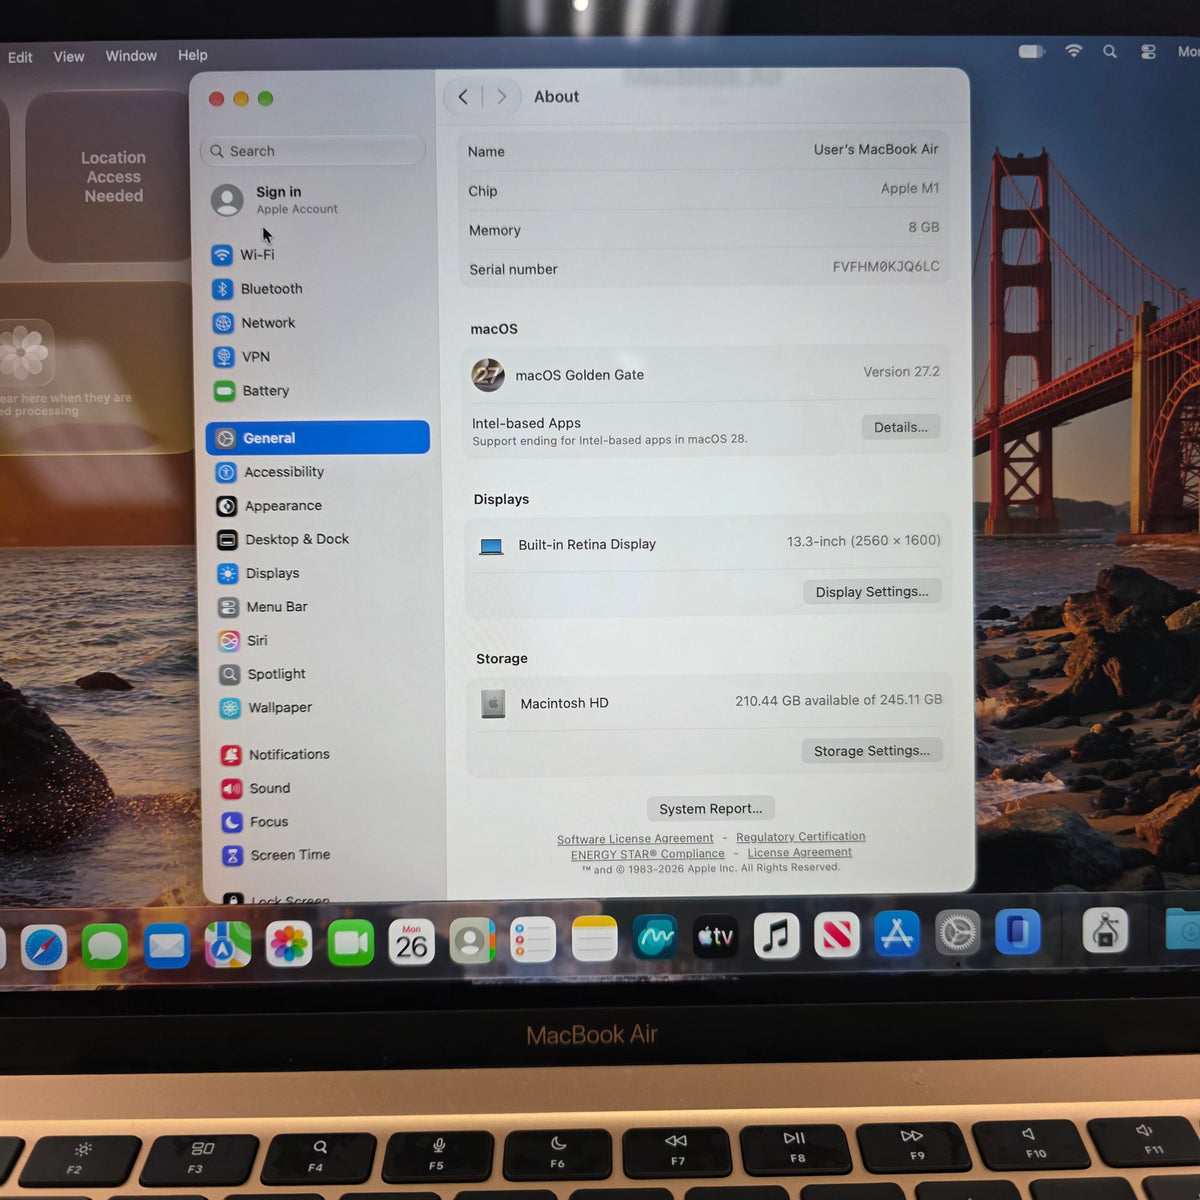Image resolution: width=1200 pixels, height=1200 pixels.
Task: Open Accessibility settings in sidebar
Action: click(320, 472)
